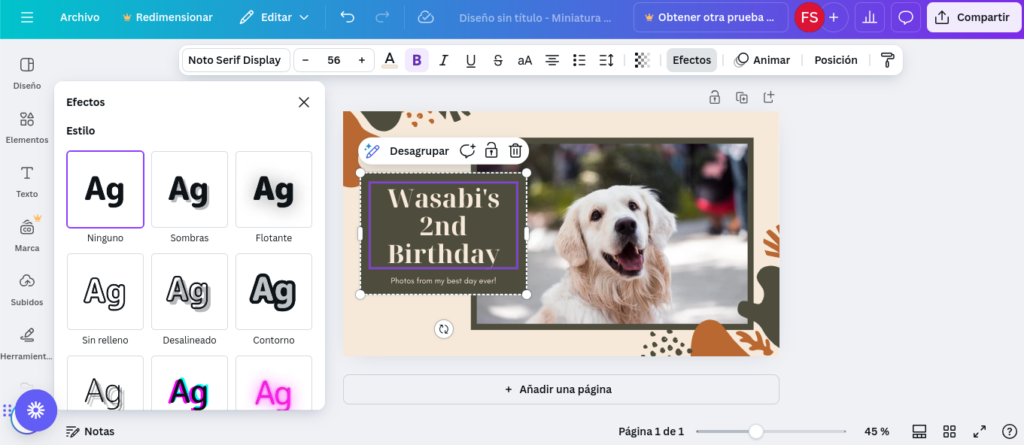Toggle bulleted list
This screenshot has width=1024, height=445.
pyautogui.click(x=579, y=60)
